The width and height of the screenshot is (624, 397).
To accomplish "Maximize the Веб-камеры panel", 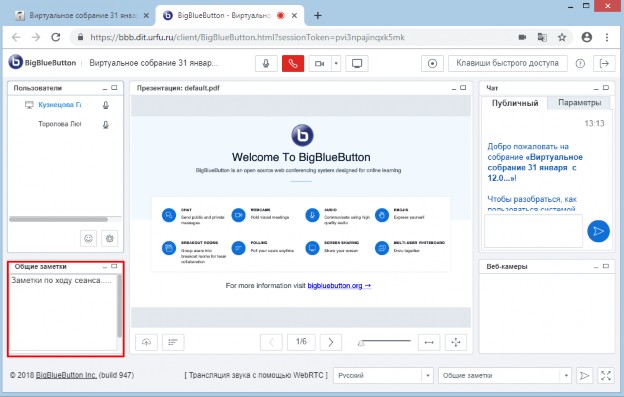I will coord(606,267).
